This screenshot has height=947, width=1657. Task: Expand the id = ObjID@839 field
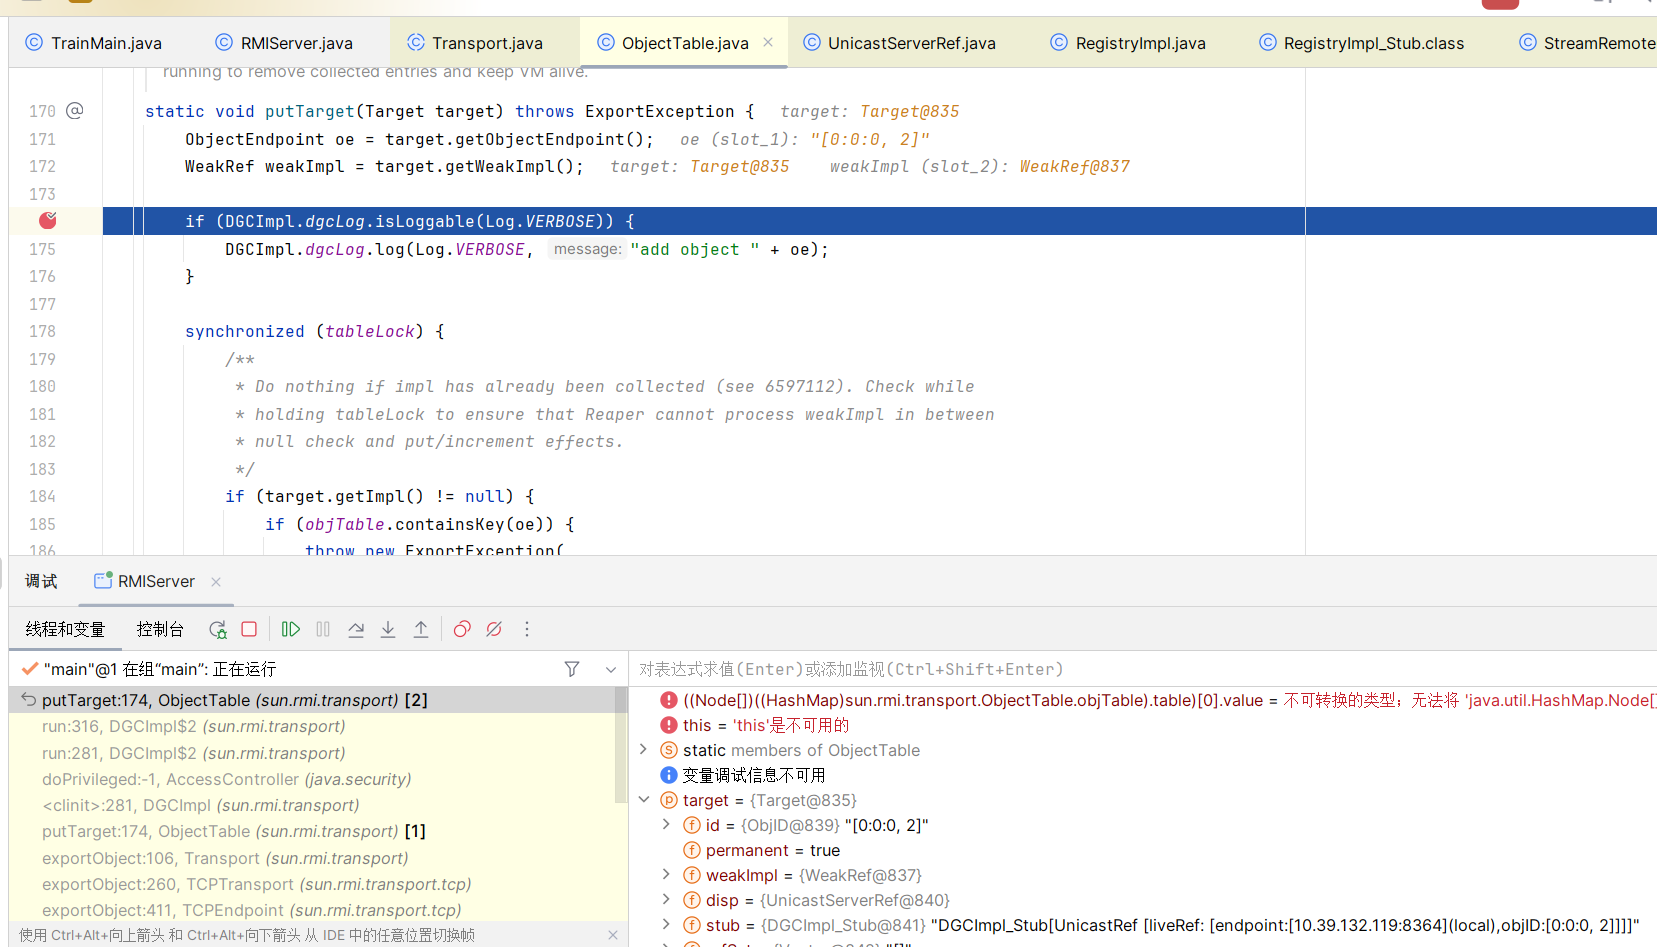click(x=667, y=825)
